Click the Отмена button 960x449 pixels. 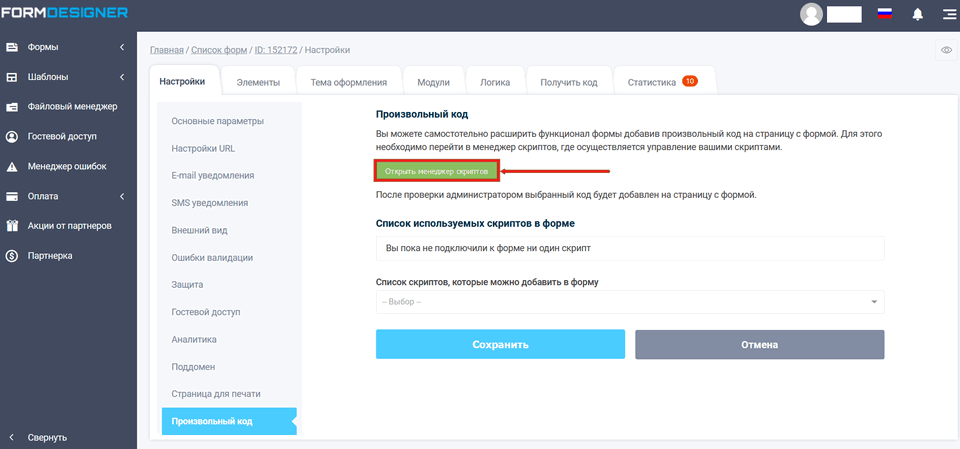(x=760, y=344)
